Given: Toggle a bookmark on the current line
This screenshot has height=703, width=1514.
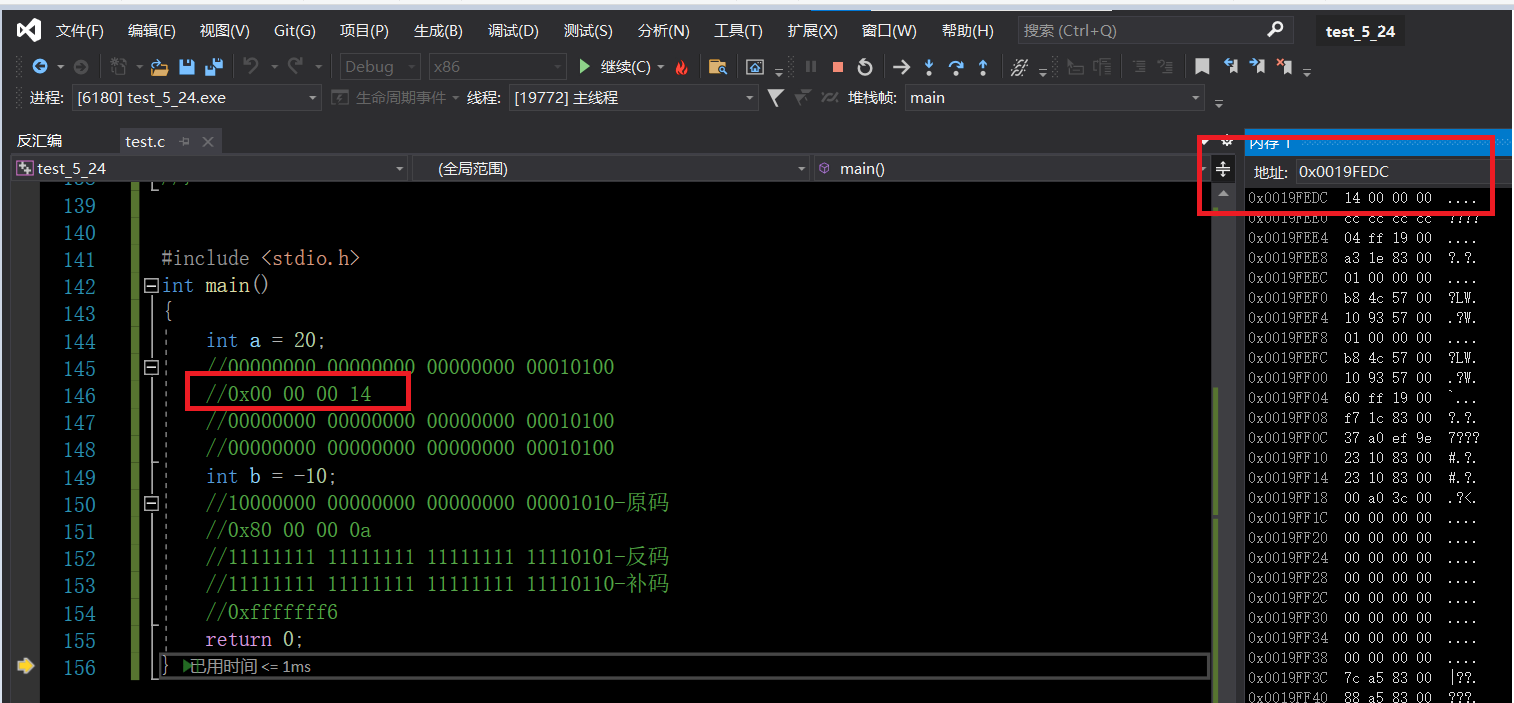Looking at the screenshot, I should pyautogui.click(x=1203, y=67).
